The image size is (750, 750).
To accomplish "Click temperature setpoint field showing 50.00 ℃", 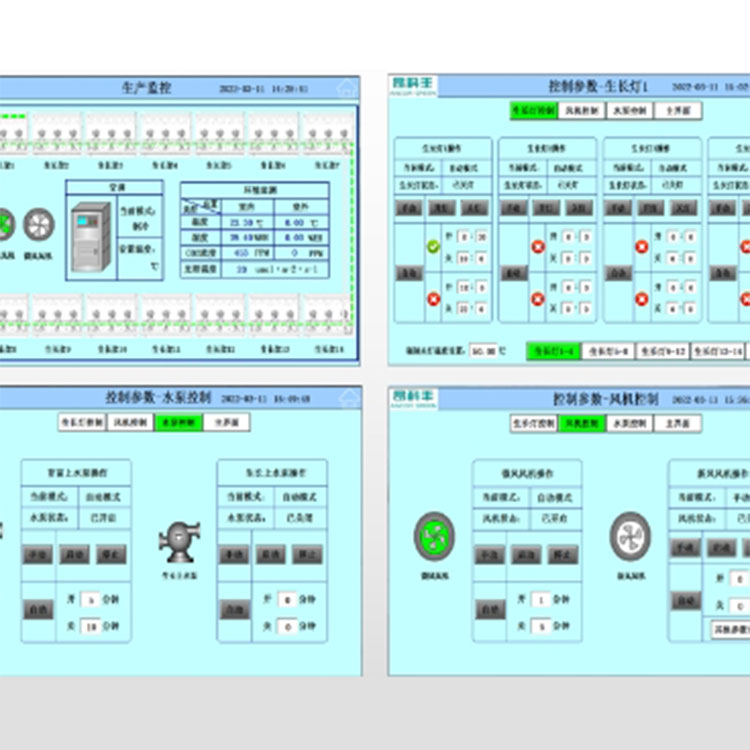I will click(x=484, y=352).
